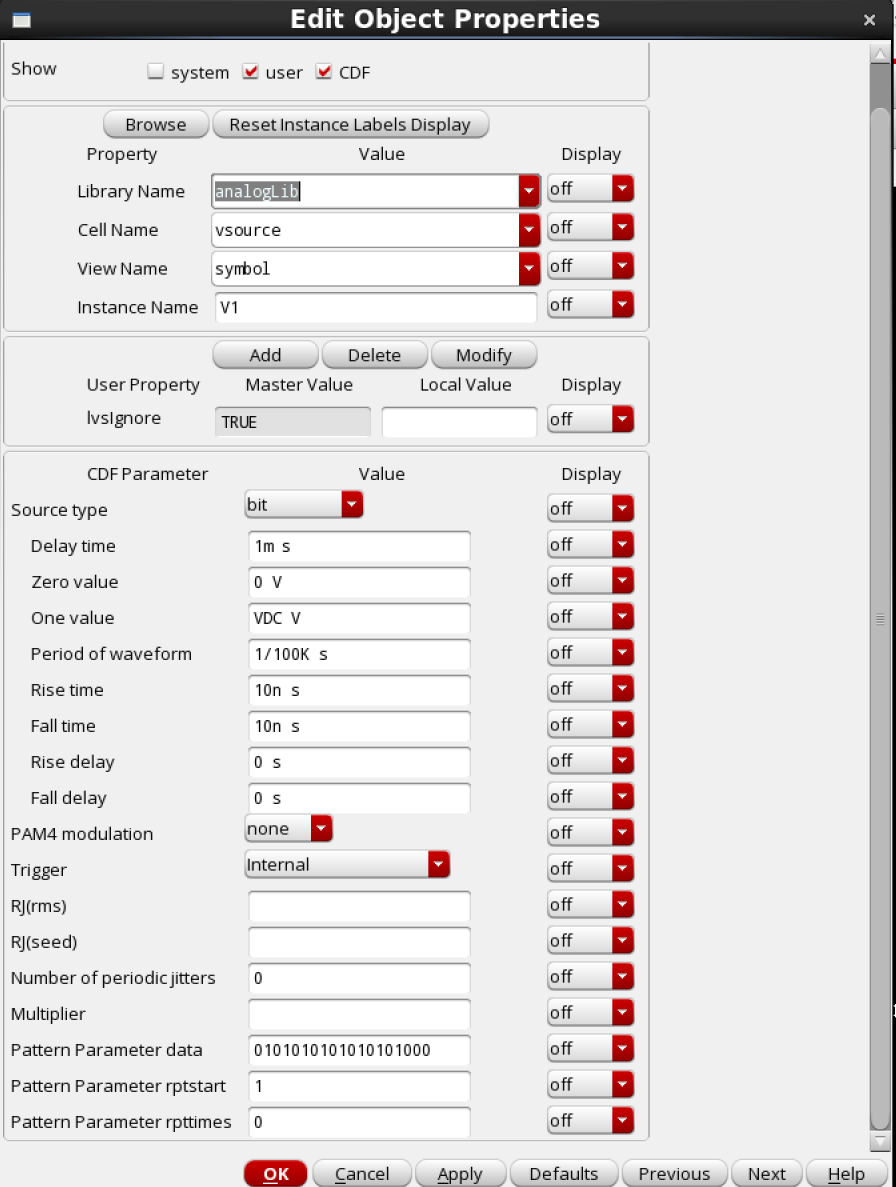
Task: Click into the Instance Name field
Action: point(375,307)
